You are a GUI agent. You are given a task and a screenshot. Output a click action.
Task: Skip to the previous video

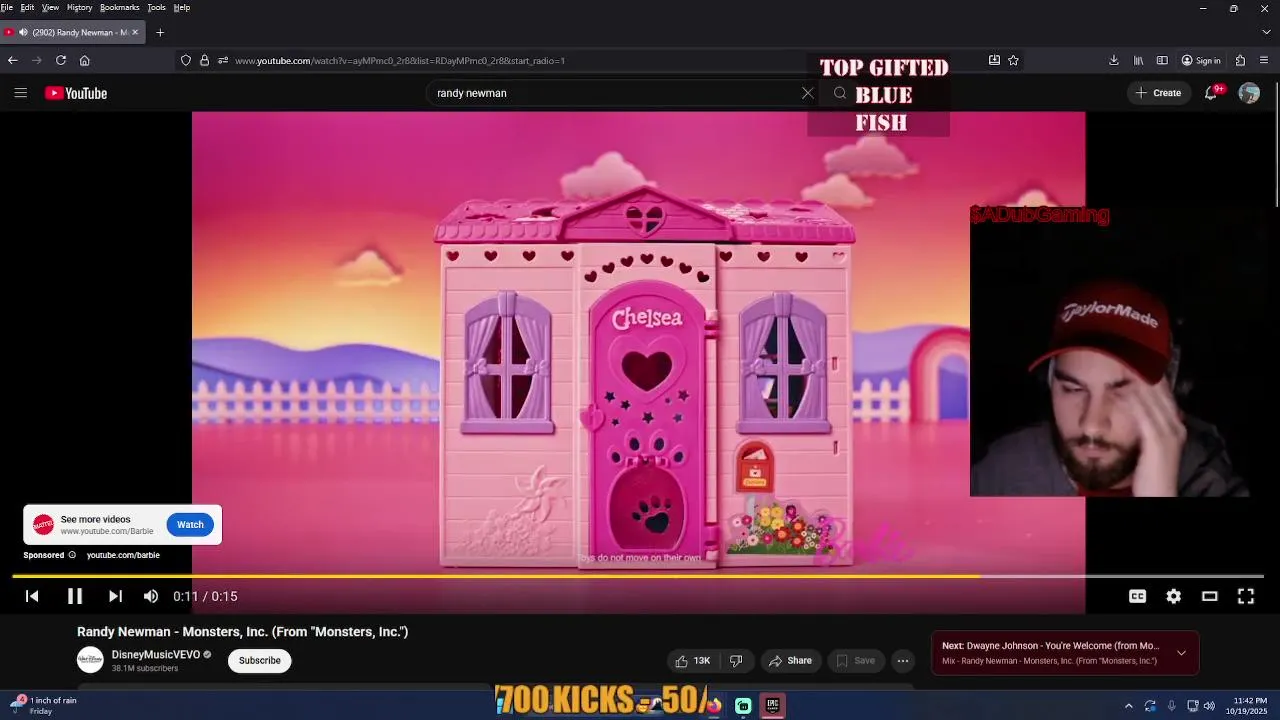32,596
